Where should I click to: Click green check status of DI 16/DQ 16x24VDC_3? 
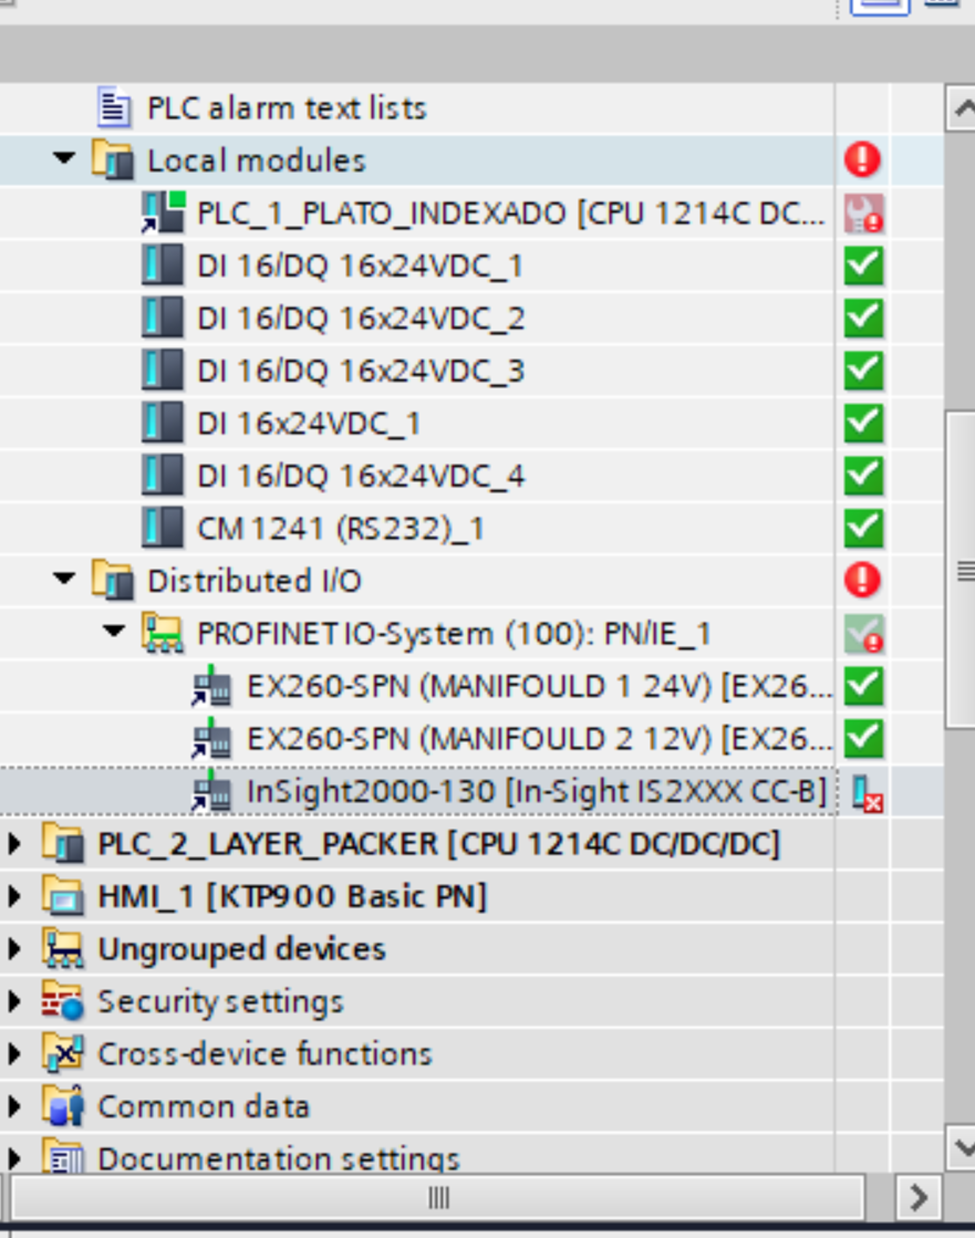(x=863, y=371)
